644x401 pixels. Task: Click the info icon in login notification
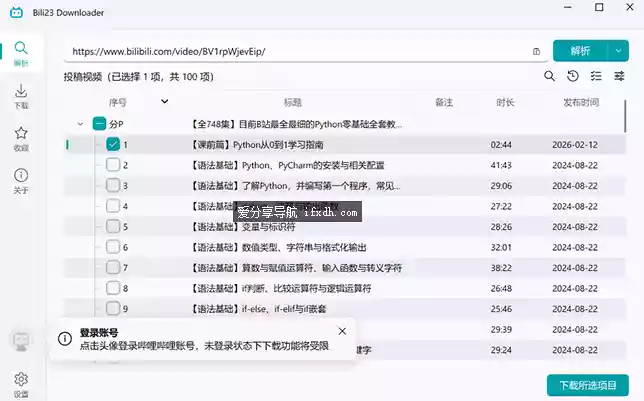[65, 339]
